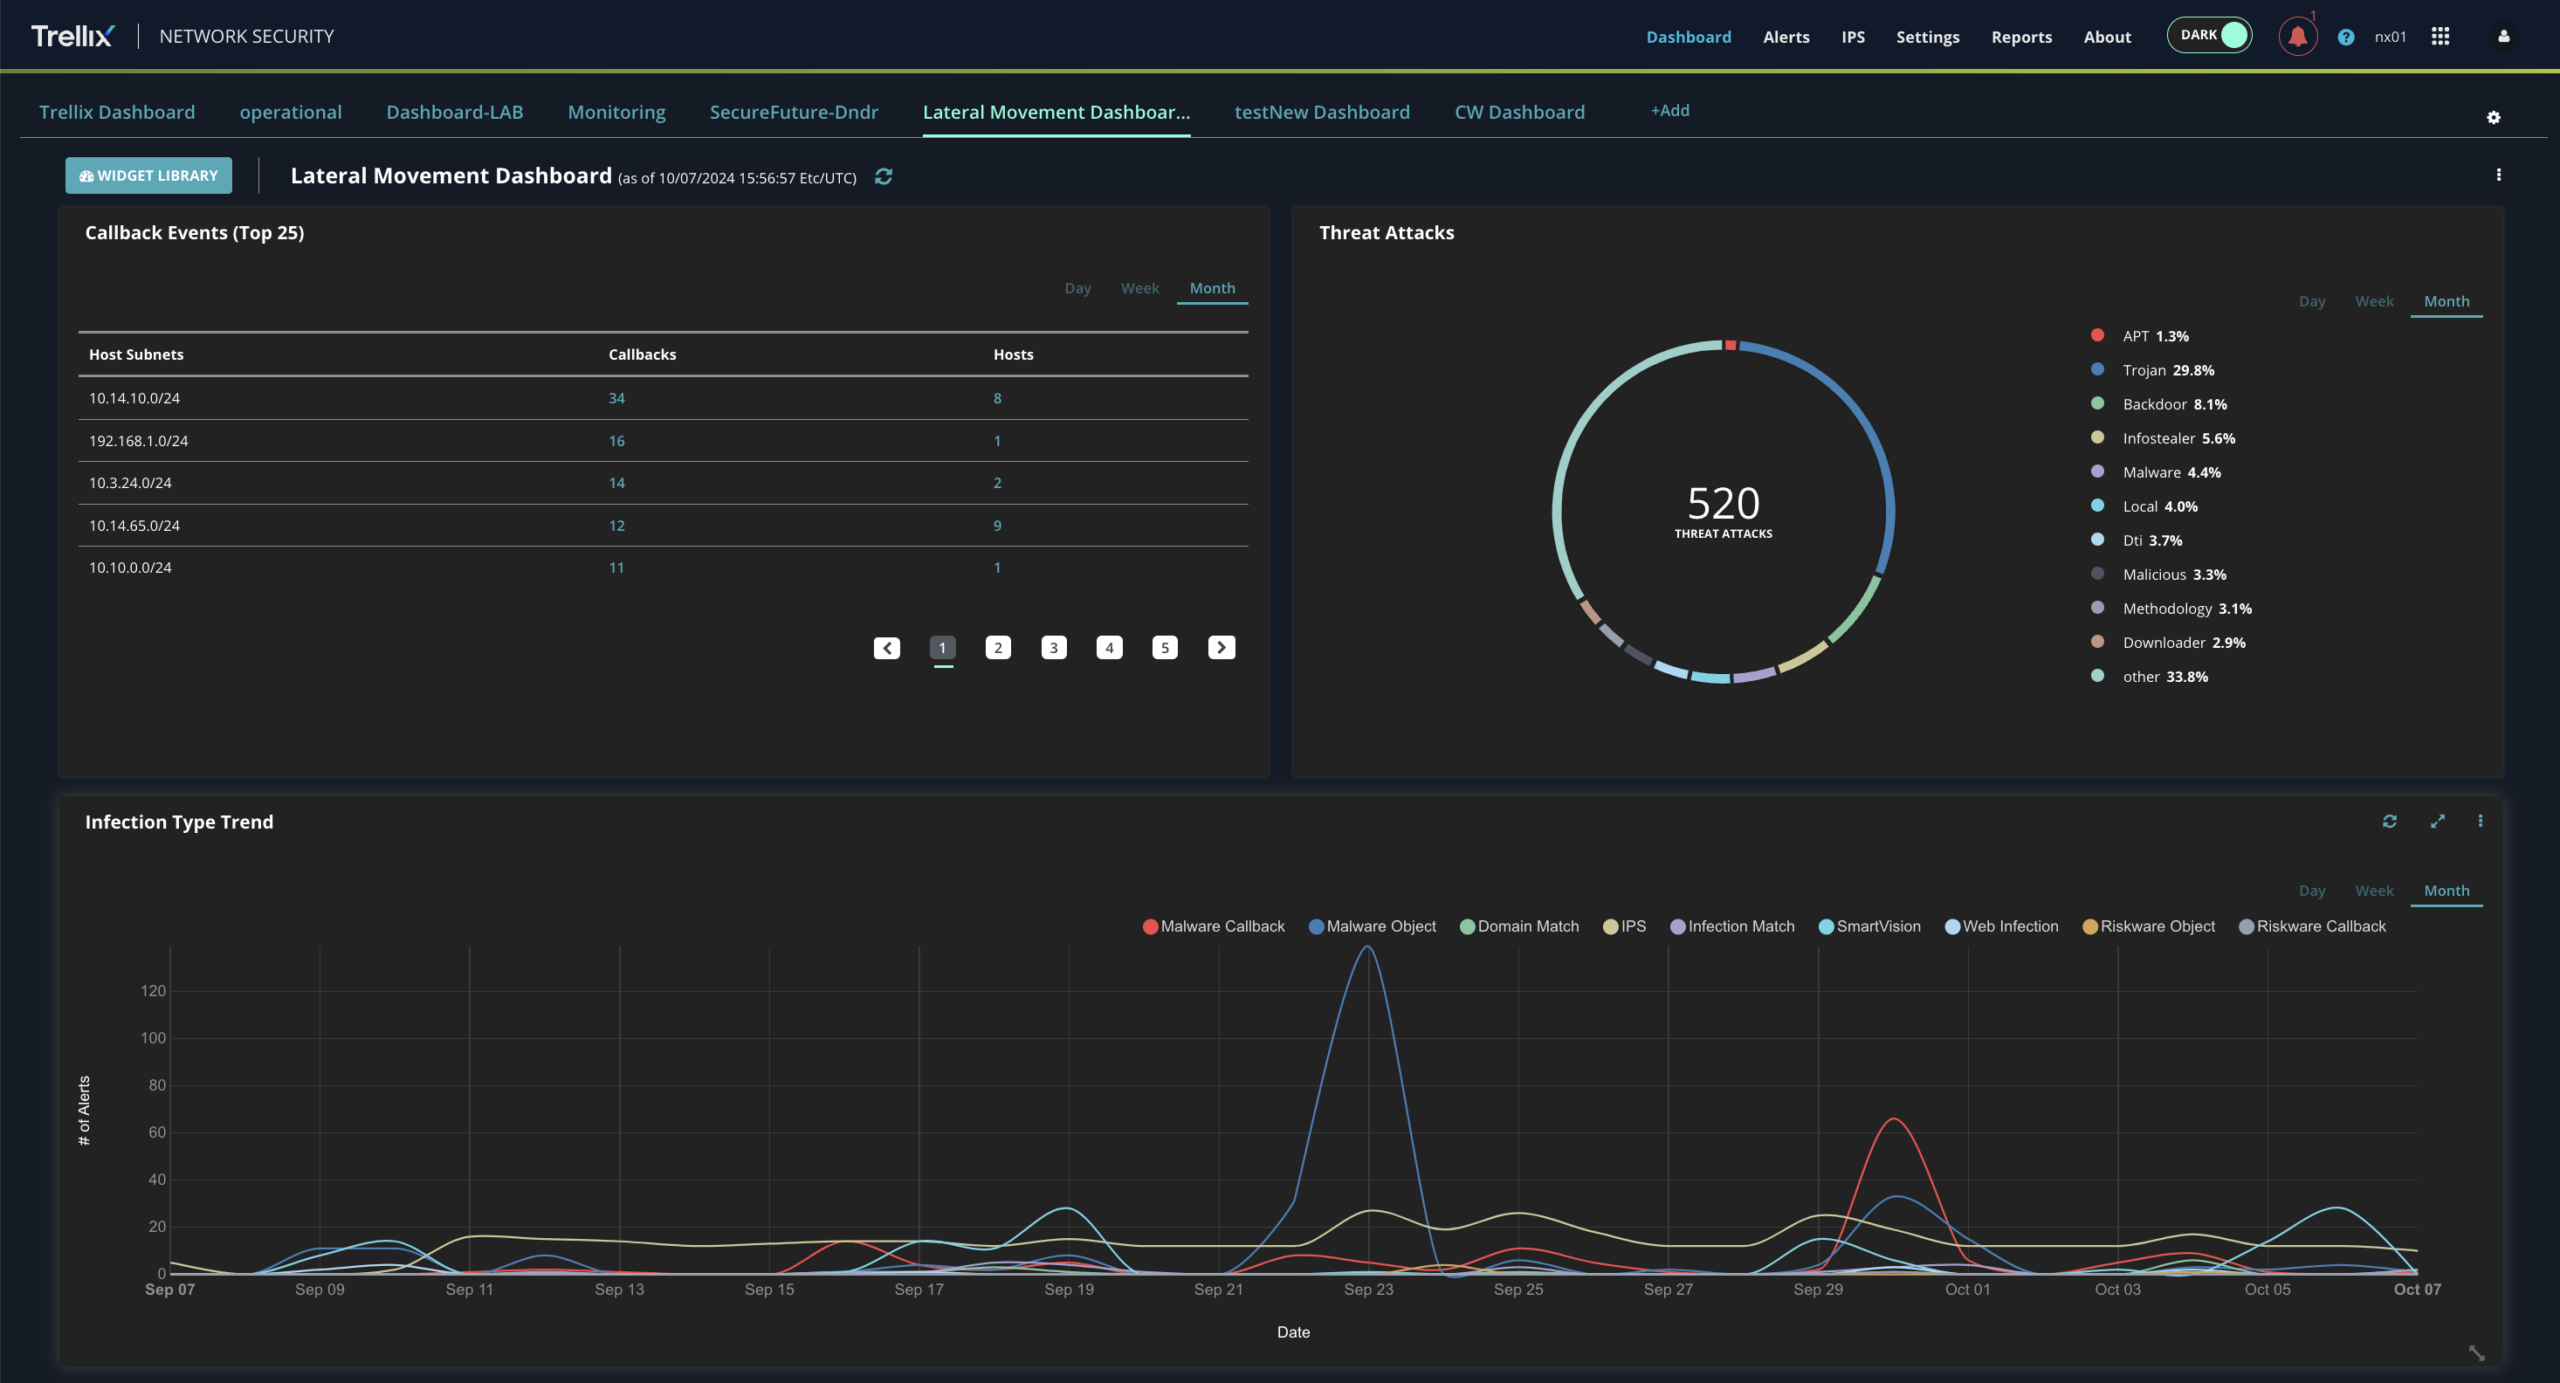Toggle the DARK theme switch
Screen dimensions: 2560x1383
(2209, 35)
